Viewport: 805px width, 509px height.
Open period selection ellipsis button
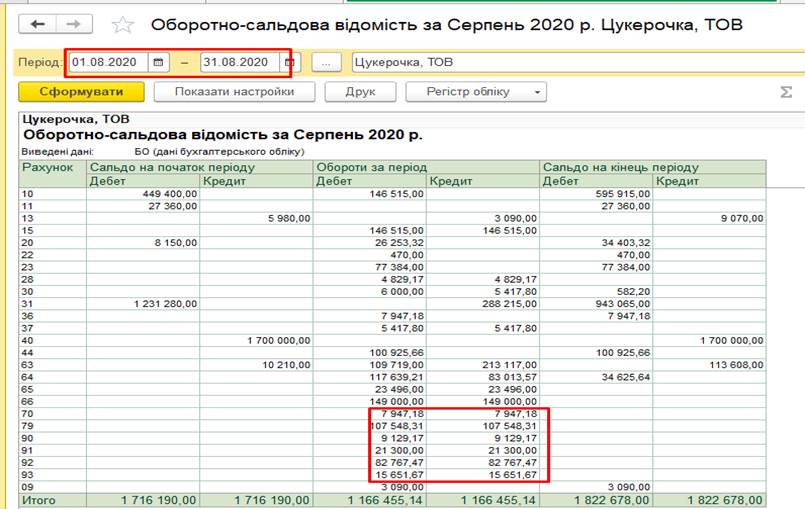[326, 63]
